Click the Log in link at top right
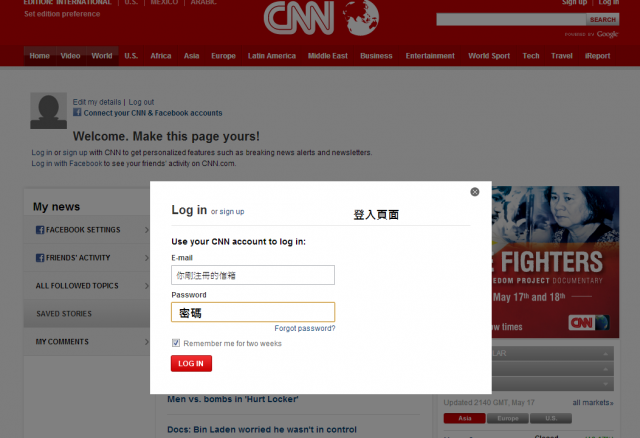Viewport: 640px width, 438px height. click(609, 2)
